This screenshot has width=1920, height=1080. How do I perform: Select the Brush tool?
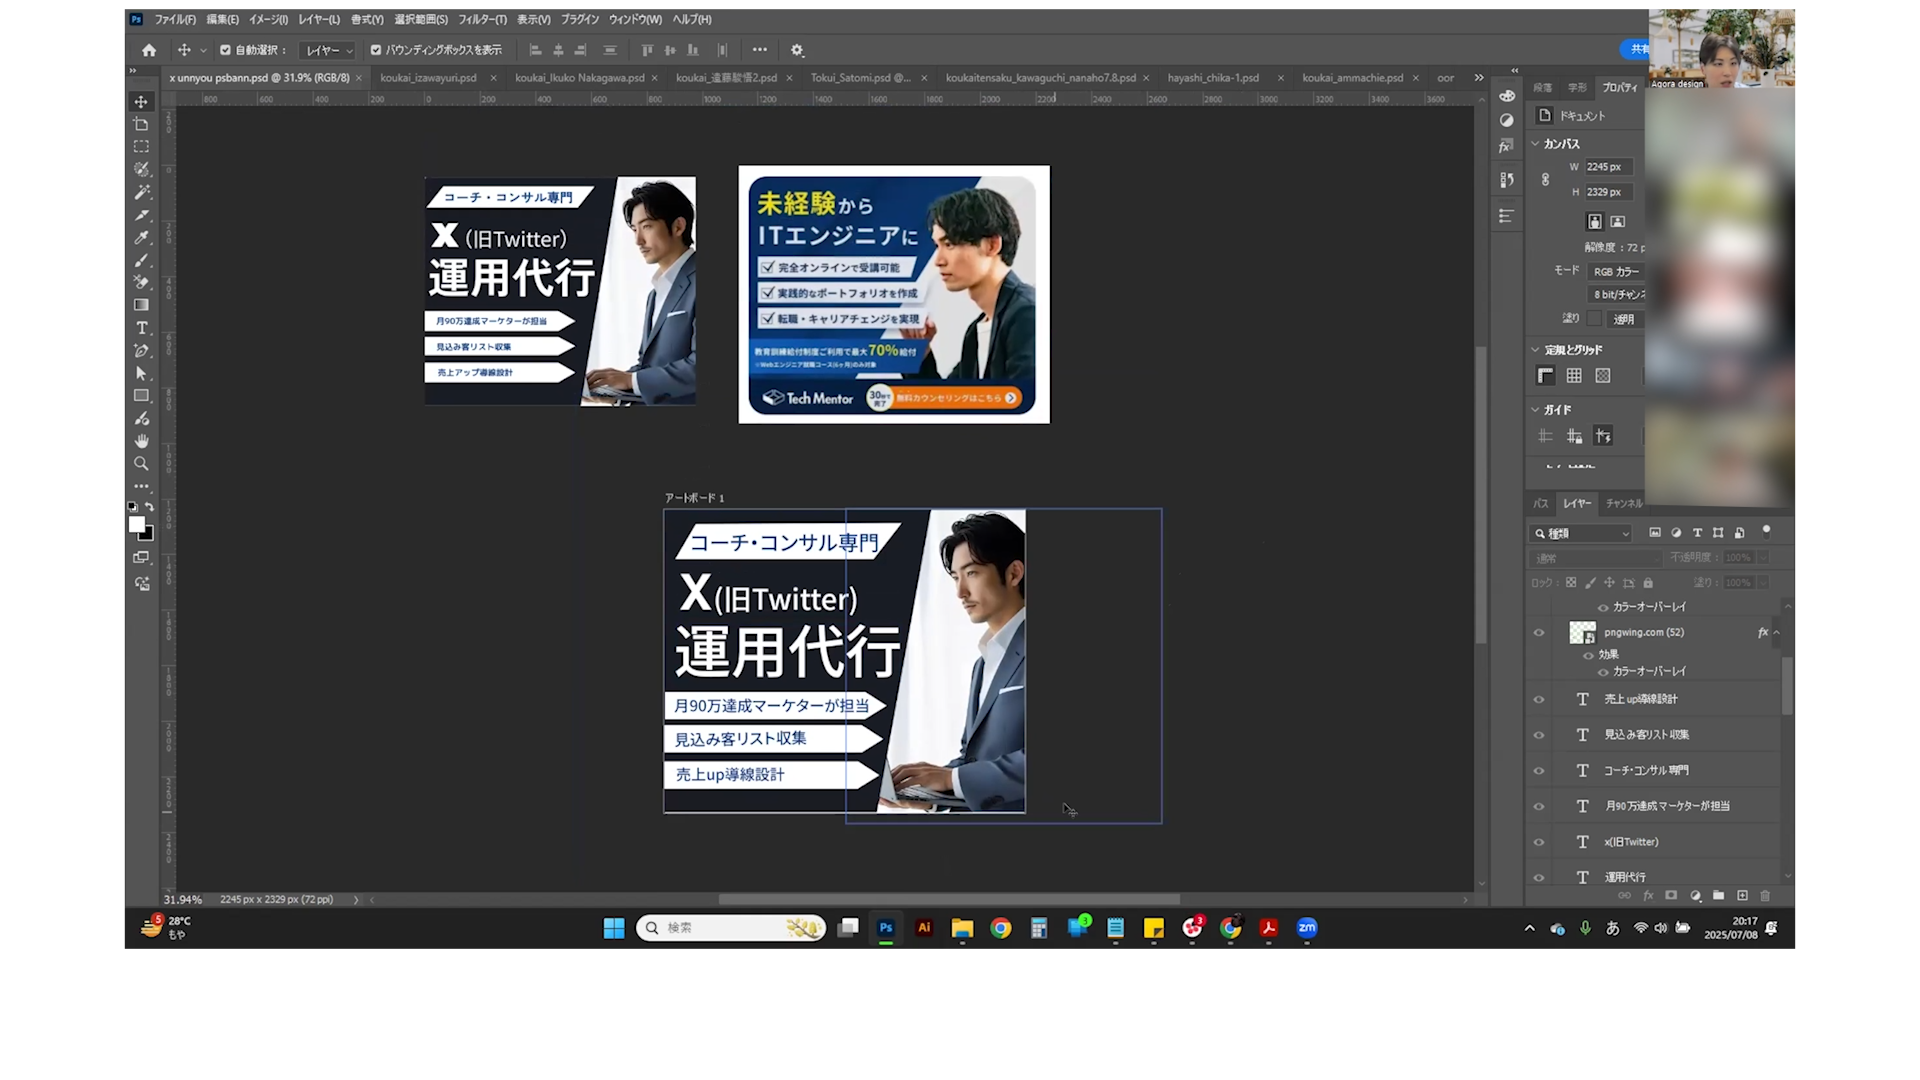click(x=141, y=260)
